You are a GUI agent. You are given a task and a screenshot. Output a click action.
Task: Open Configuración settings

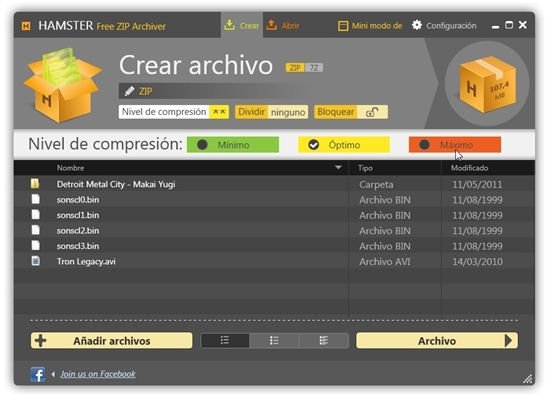click(x=444, y=26)
